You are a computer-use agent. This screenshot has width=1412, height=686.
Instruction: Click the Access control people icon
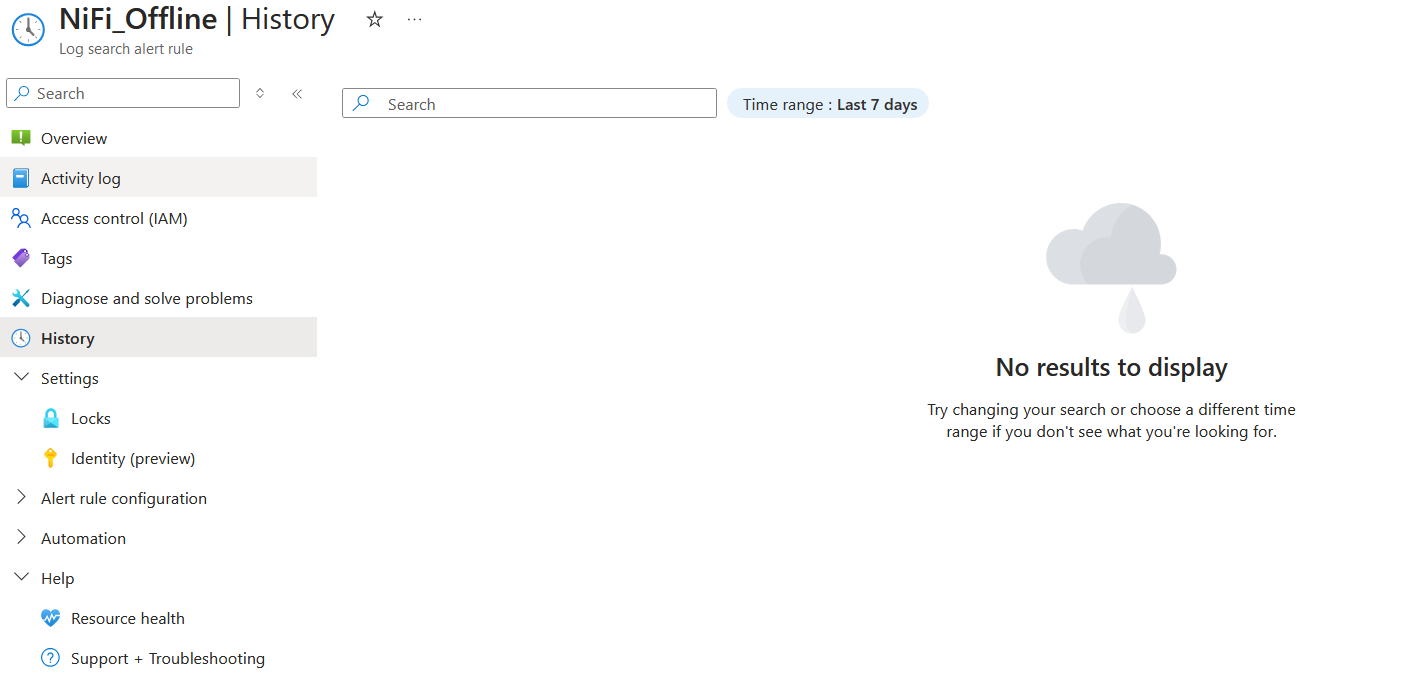[21, 218]
